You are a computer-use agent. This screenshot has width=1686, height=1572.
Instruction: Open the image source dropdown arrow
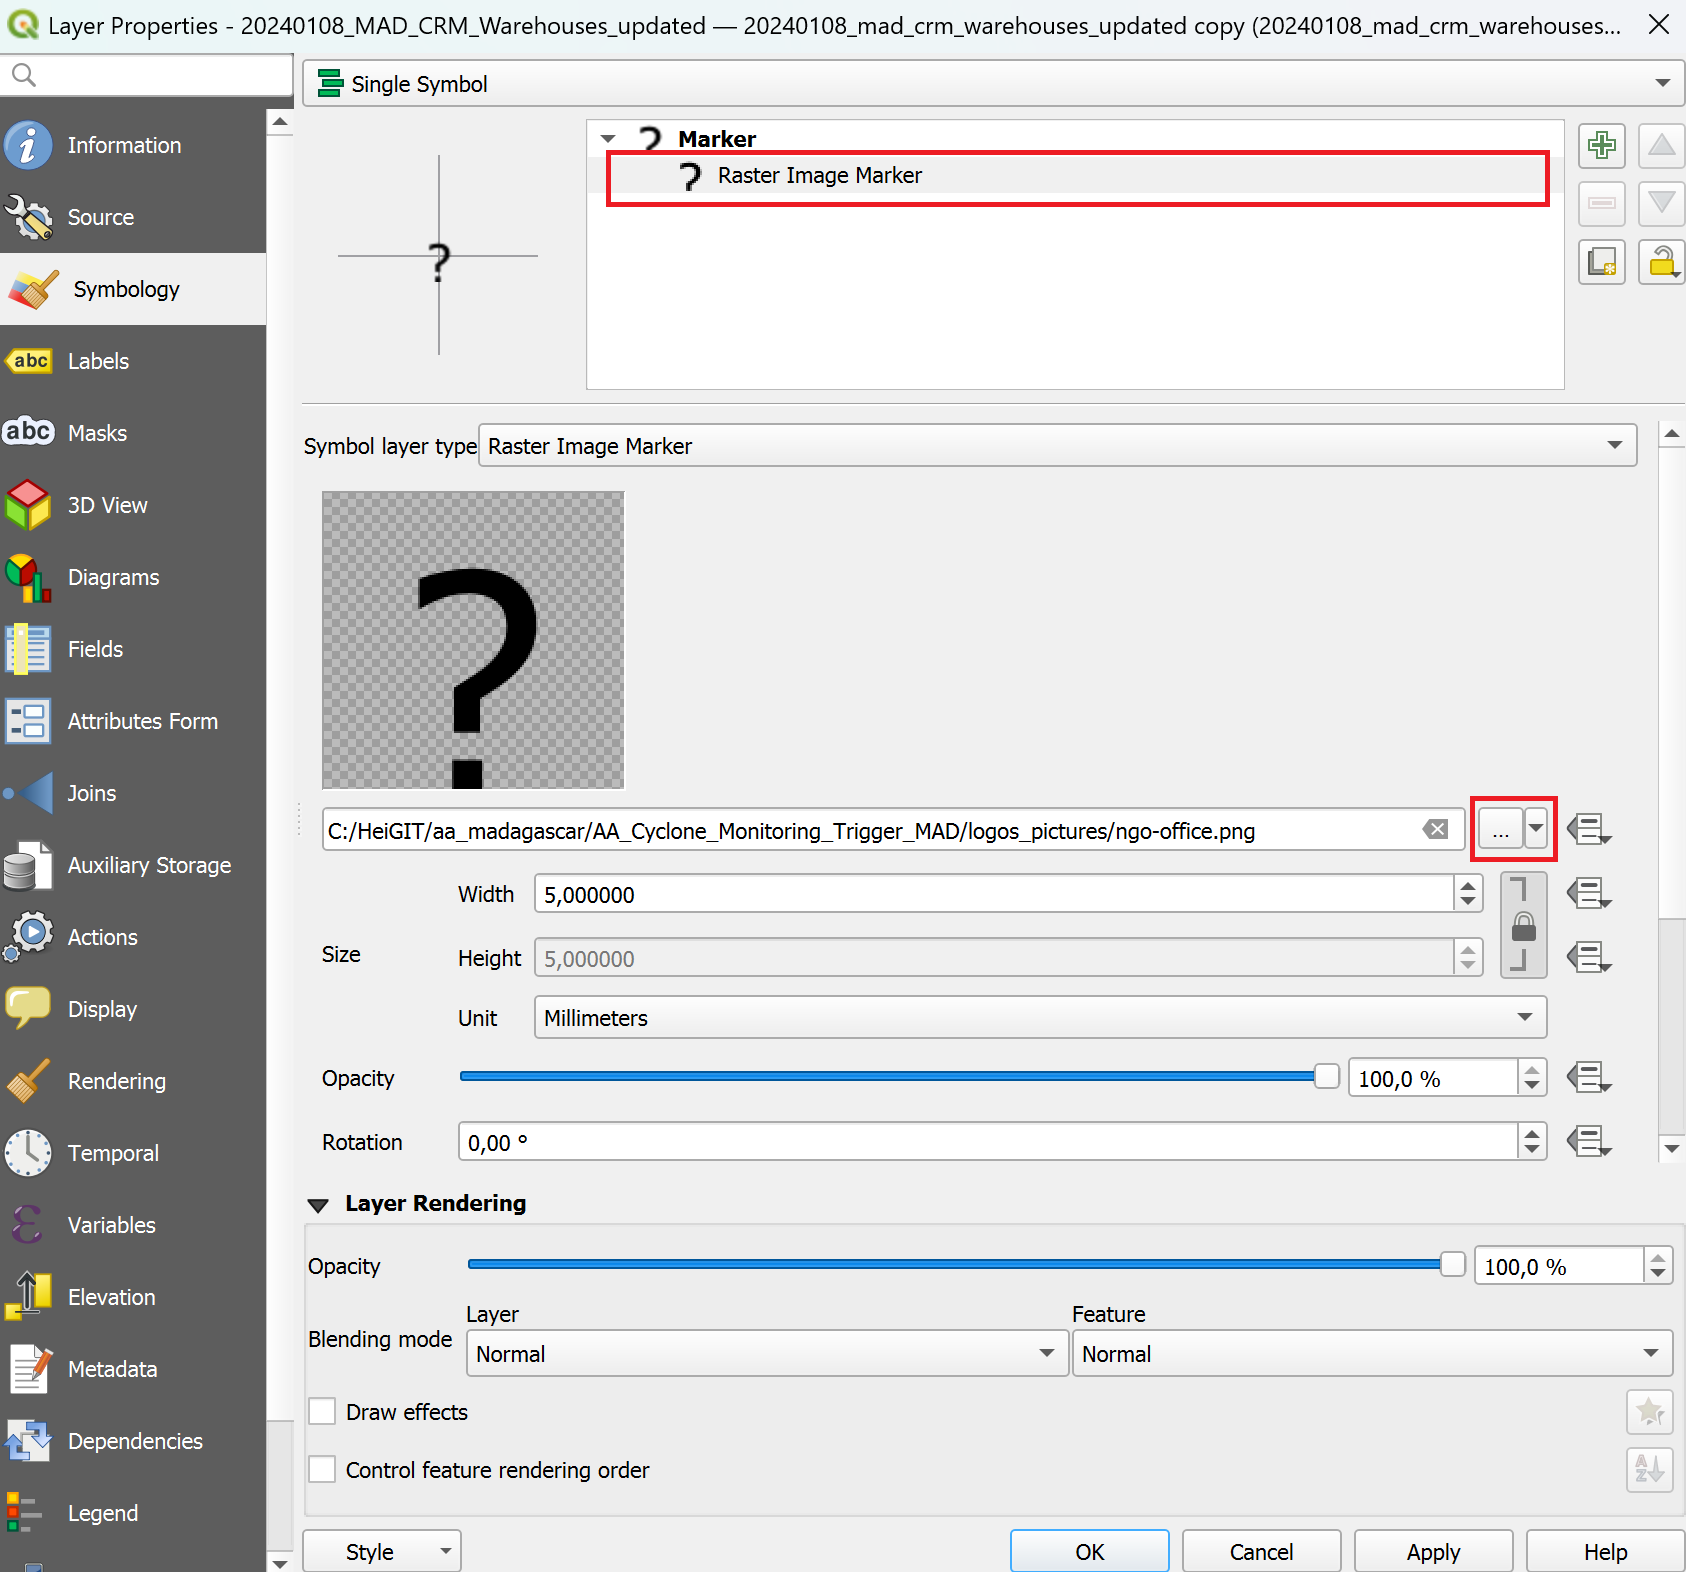(x=1536, y=829)
